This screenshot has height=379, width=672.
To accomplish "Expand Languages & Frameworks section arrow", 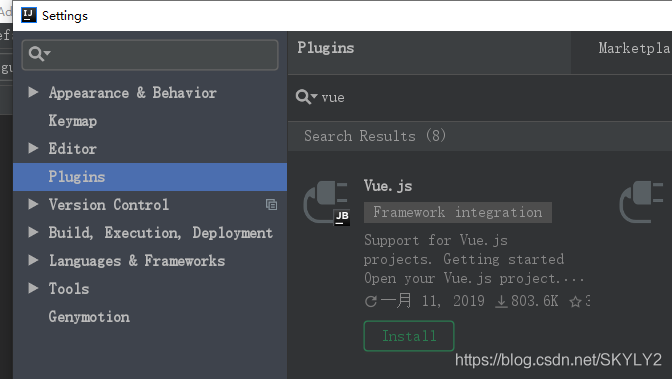I will (33, 260).
